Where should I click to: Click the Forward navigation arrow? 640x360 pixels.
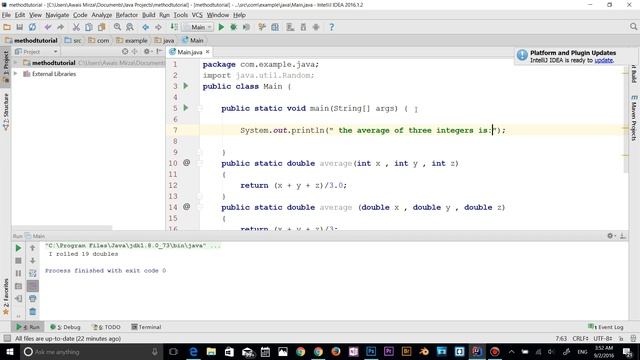[158, 27]
